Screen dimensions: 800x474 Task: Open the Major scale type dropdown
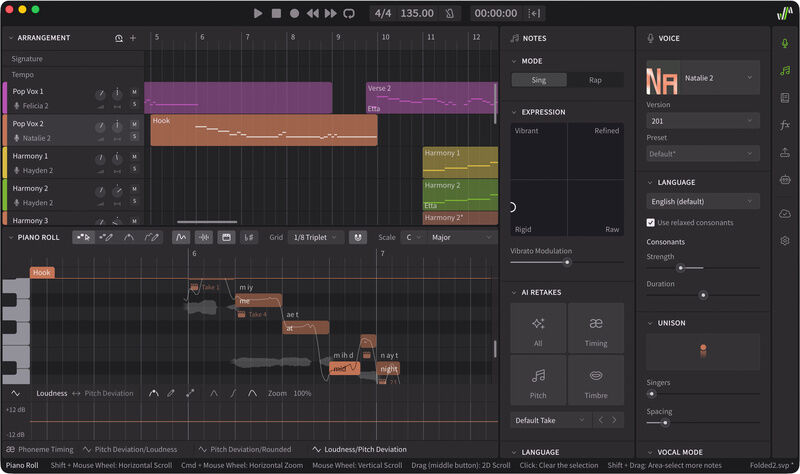462,237
